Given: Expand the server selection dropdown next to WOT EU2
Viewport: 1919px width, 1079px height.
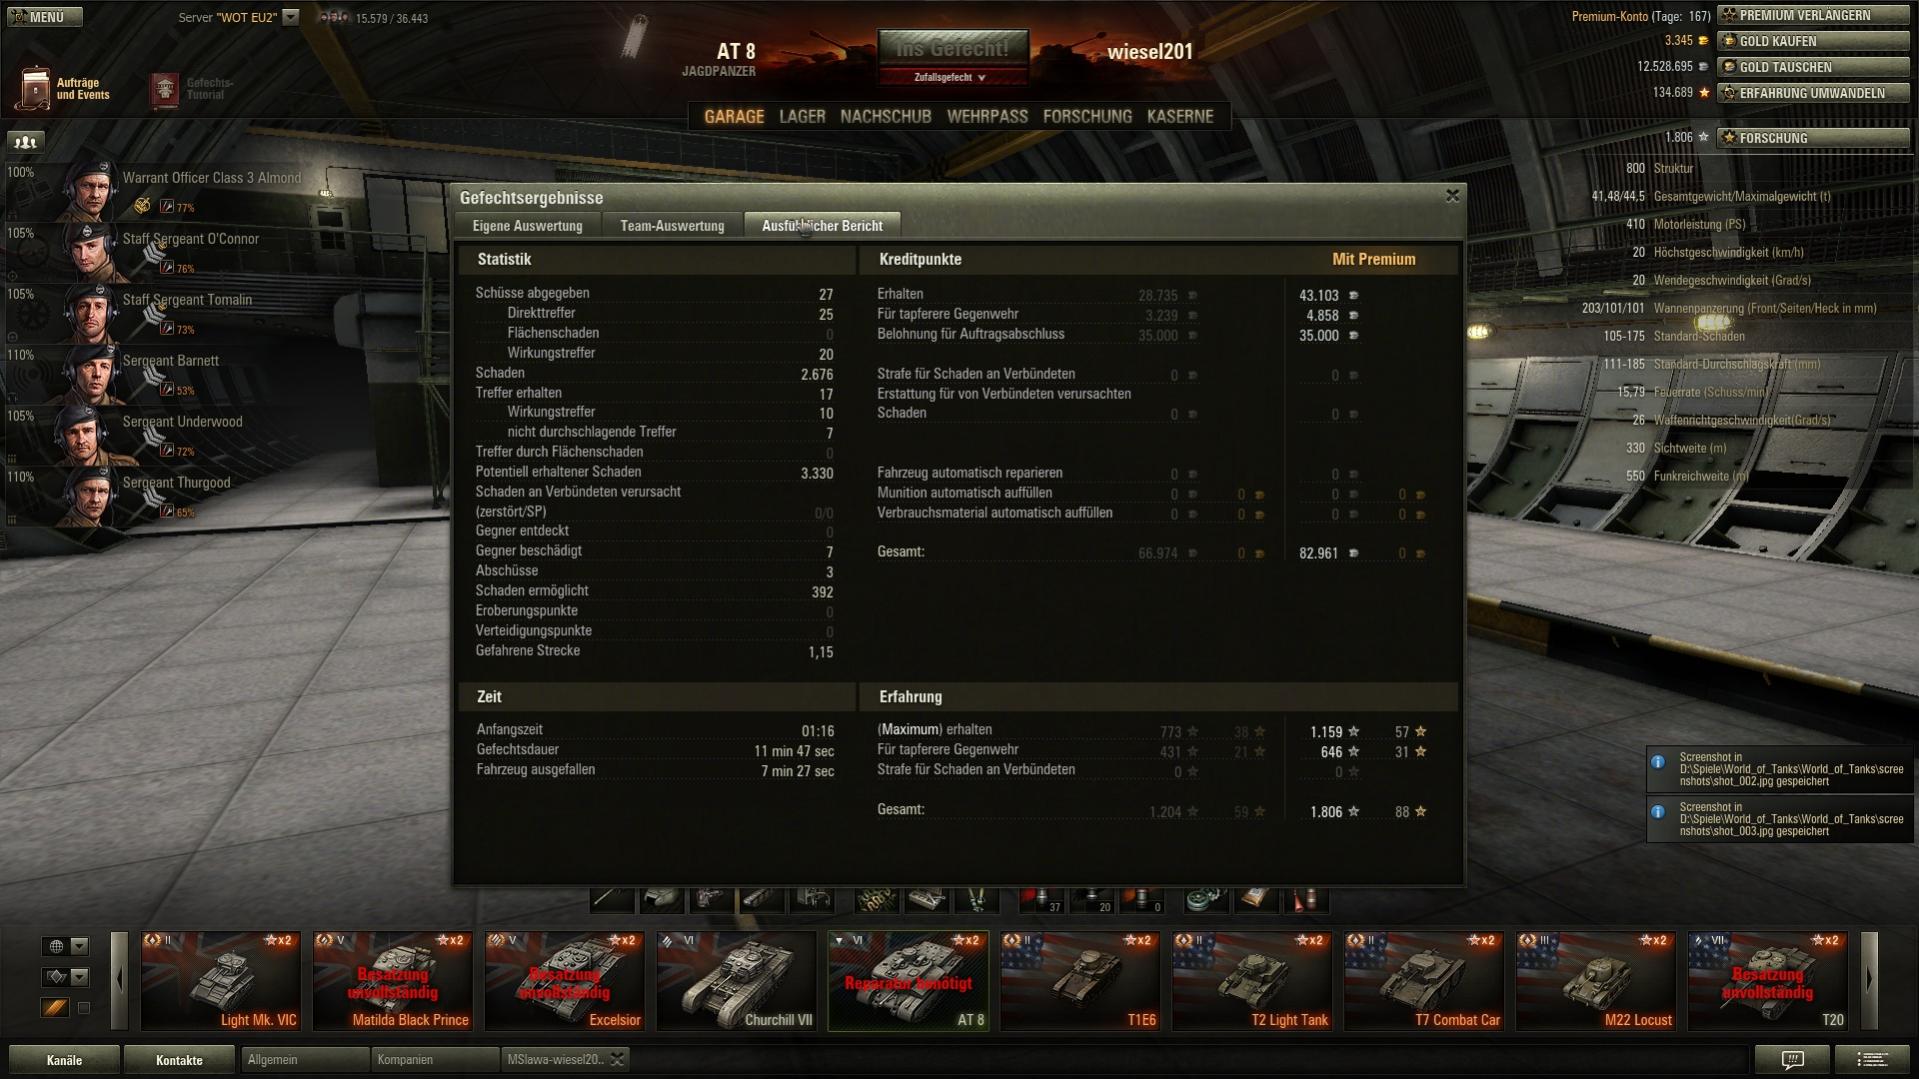Looking at the screenshot, I should pos(290,17).
